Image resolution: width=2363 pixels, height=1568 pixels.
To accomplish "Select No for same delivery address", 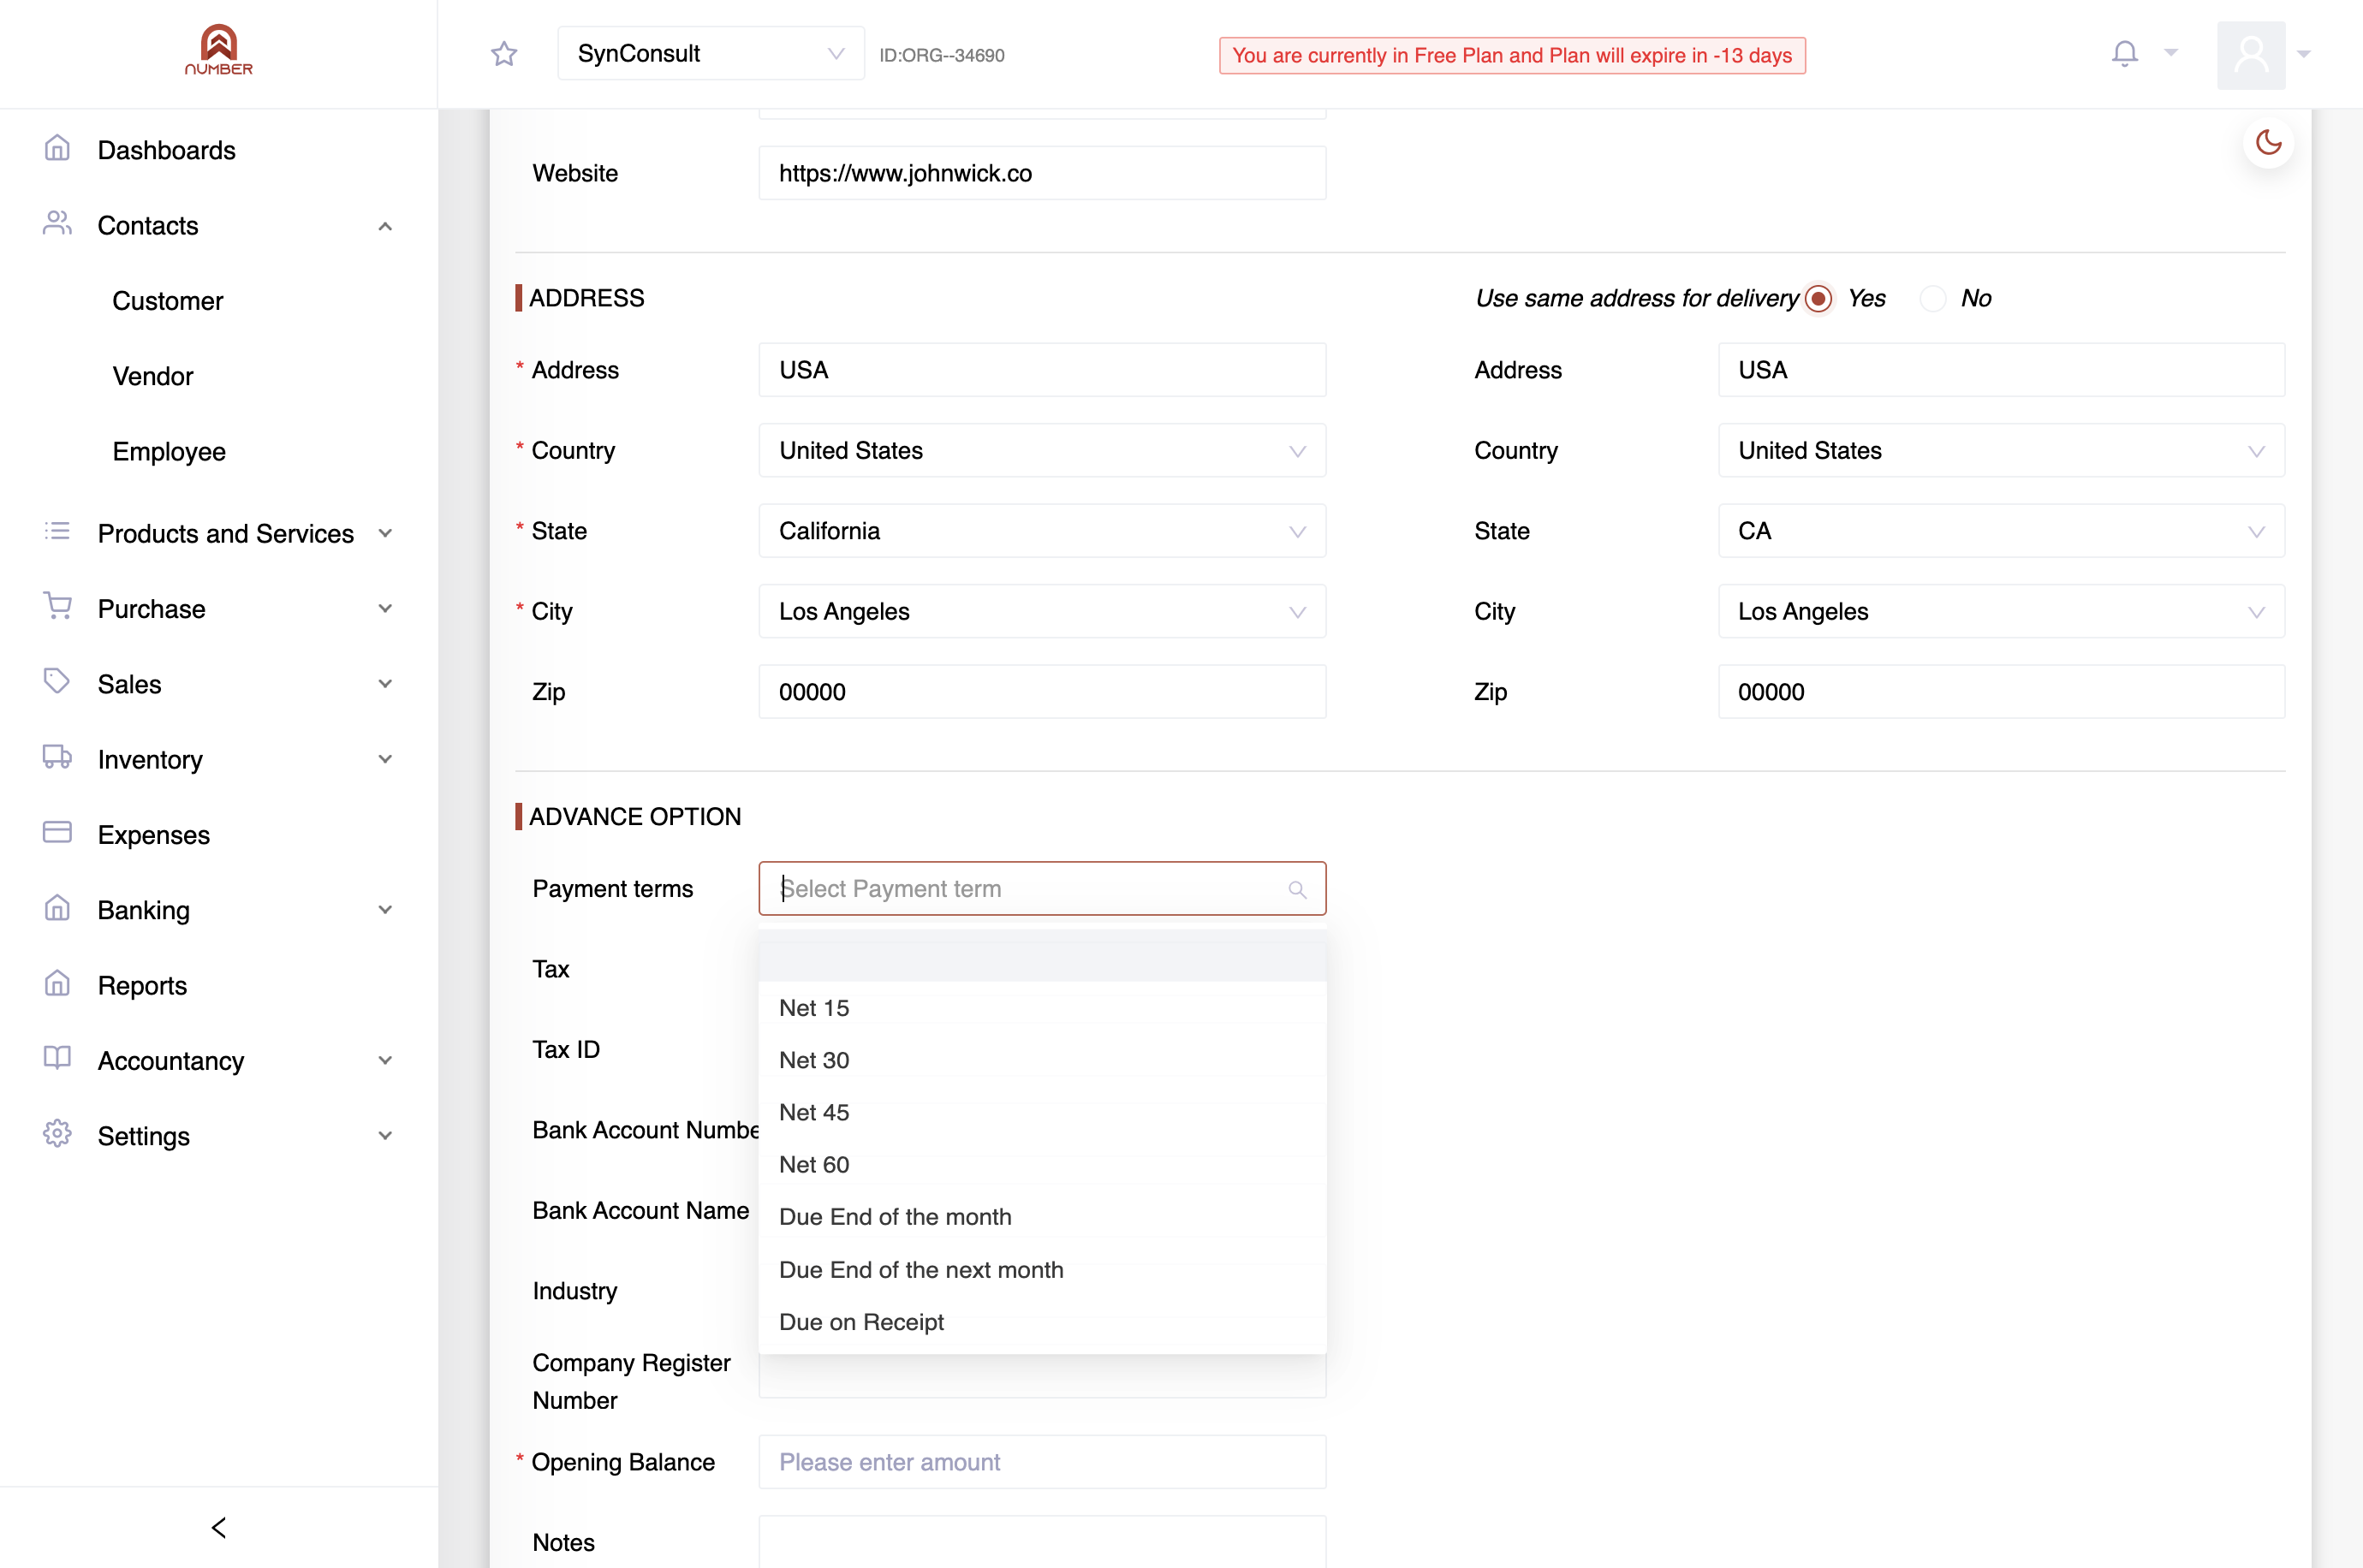I will point(1932,299).
